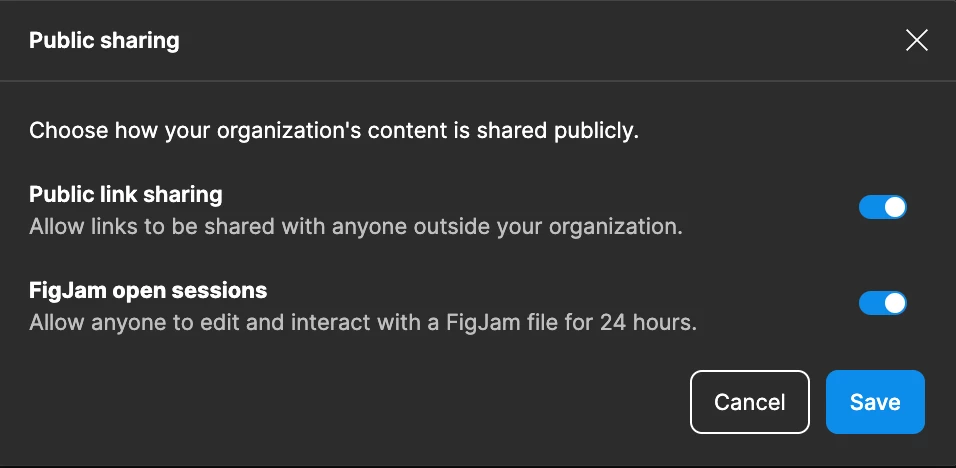Click the 'Allow links to be shared' description
Viewport: 956px width, 468px height.
[x=355, y=227]
